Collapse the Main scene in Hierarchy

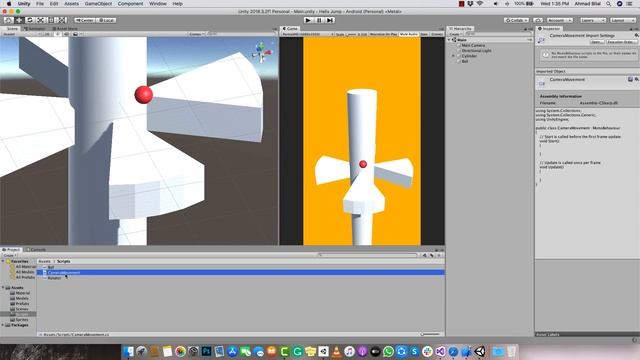(450, 40)
